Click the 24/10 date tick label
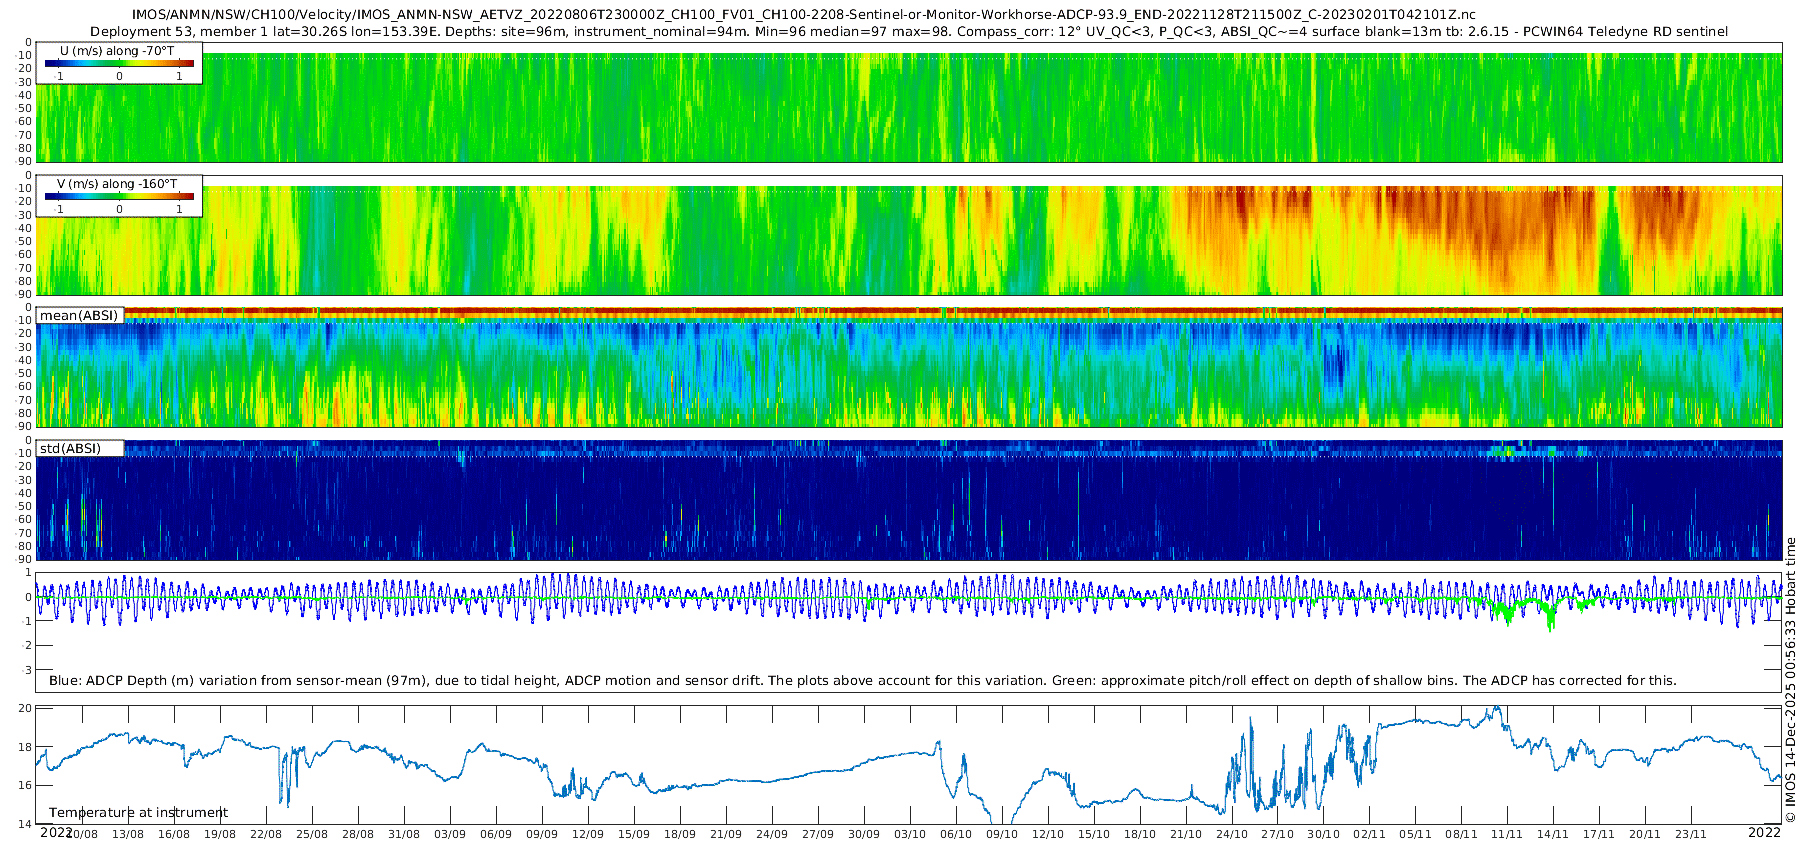Screen dimensions: 1800x850 coord(1232,834)
